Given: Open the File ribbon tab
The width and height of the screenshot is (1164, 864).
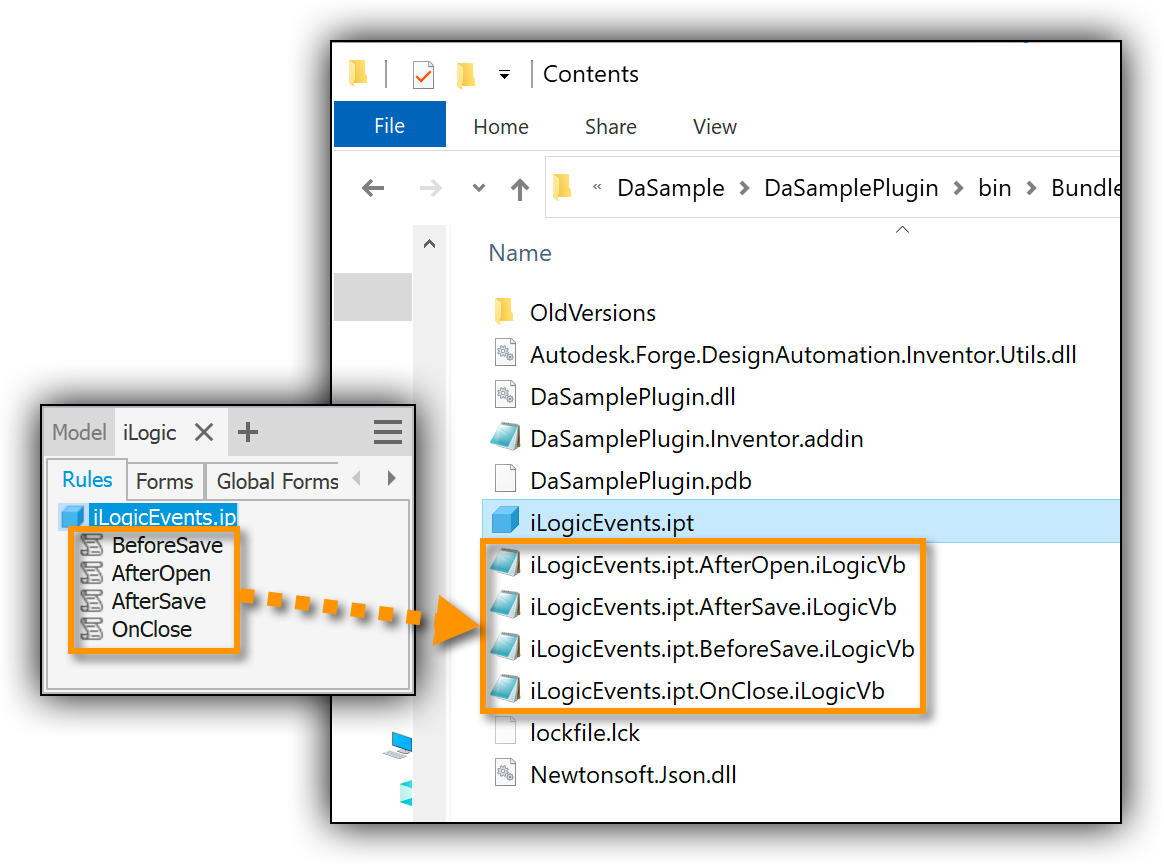Looking at the screenshot, I should pos(390,125).
